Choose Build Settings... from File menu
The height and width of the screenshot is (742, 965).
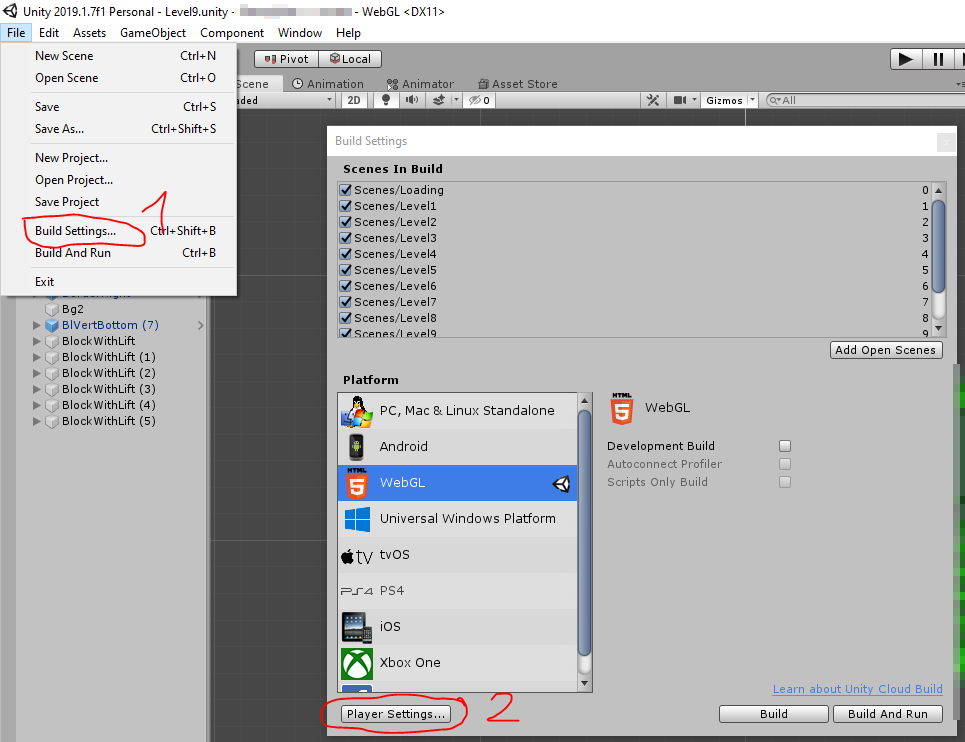[118, 231]
